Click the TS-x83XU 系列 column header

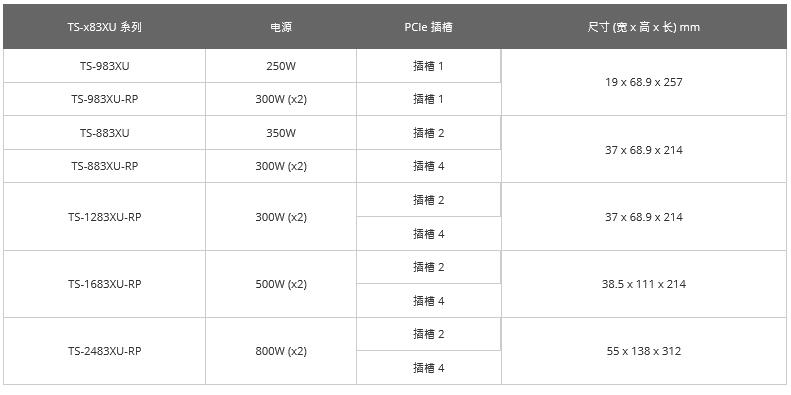(104, 27)
